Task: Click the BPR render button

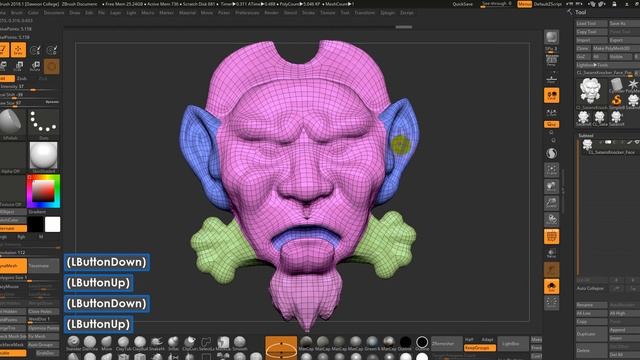Action: (551, 38)
